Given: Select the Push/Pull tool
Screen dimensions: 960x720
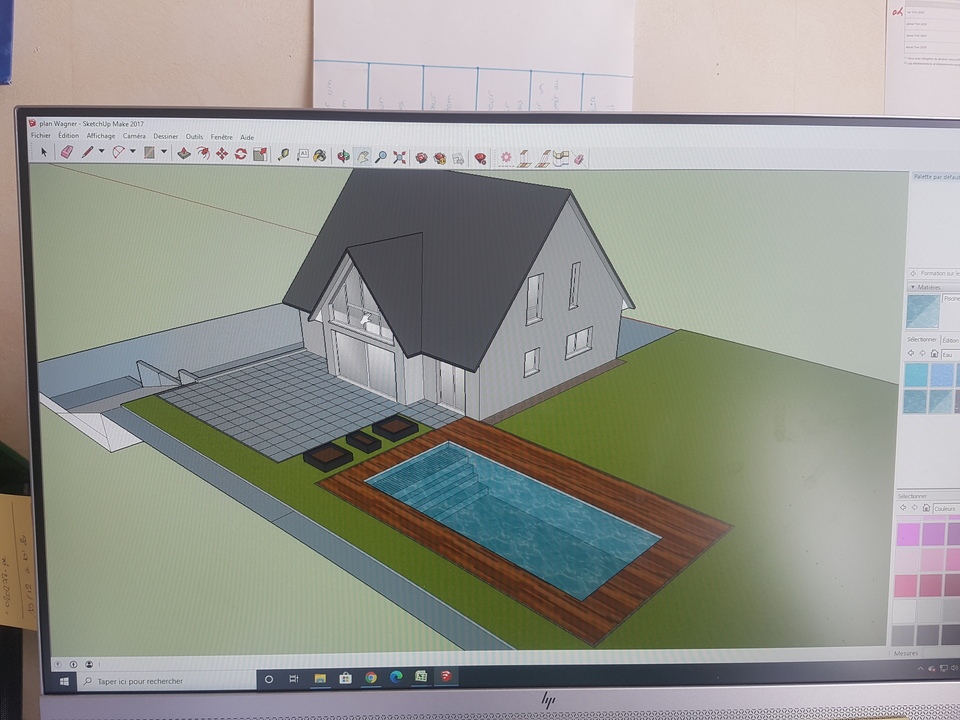Looking at the screenshot, I should pos(184,154).
